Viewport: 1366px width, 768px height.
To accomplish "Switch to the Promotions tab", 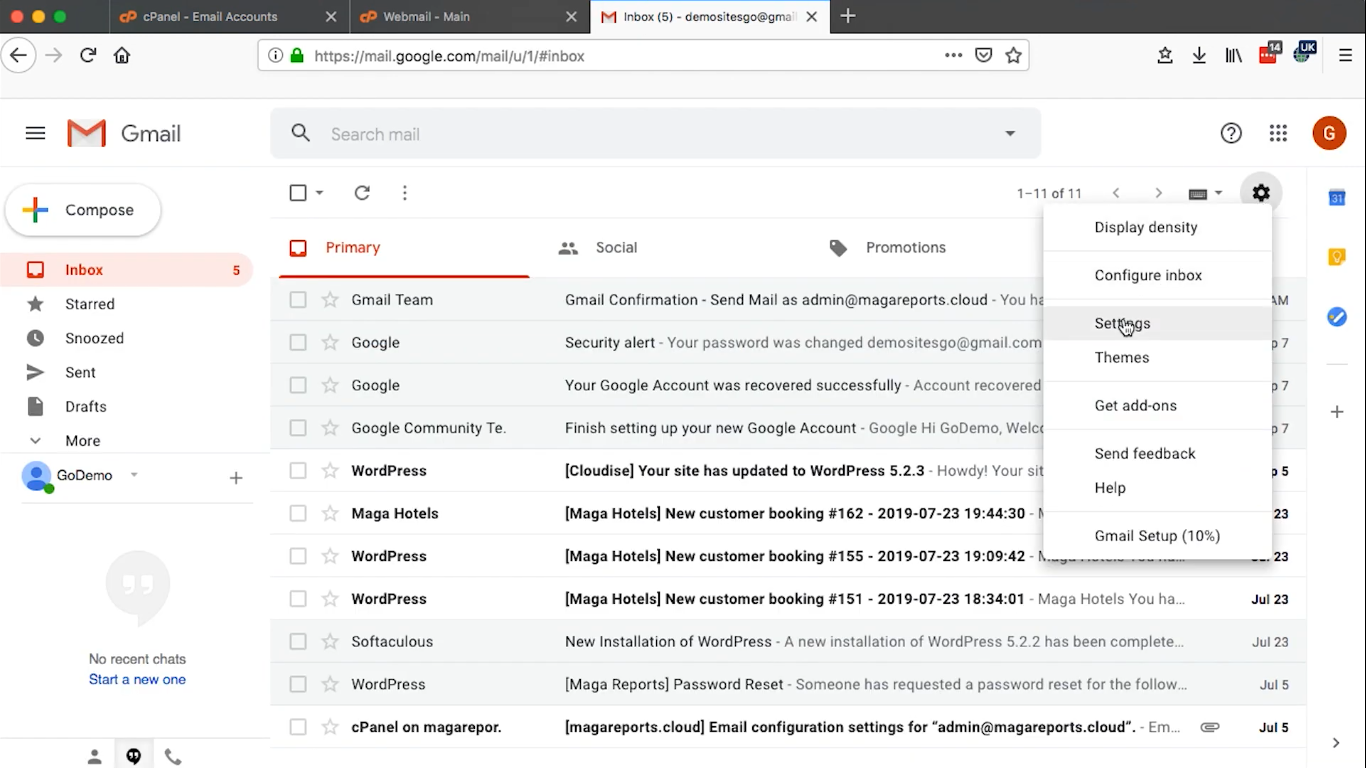I will click(887, 247).
